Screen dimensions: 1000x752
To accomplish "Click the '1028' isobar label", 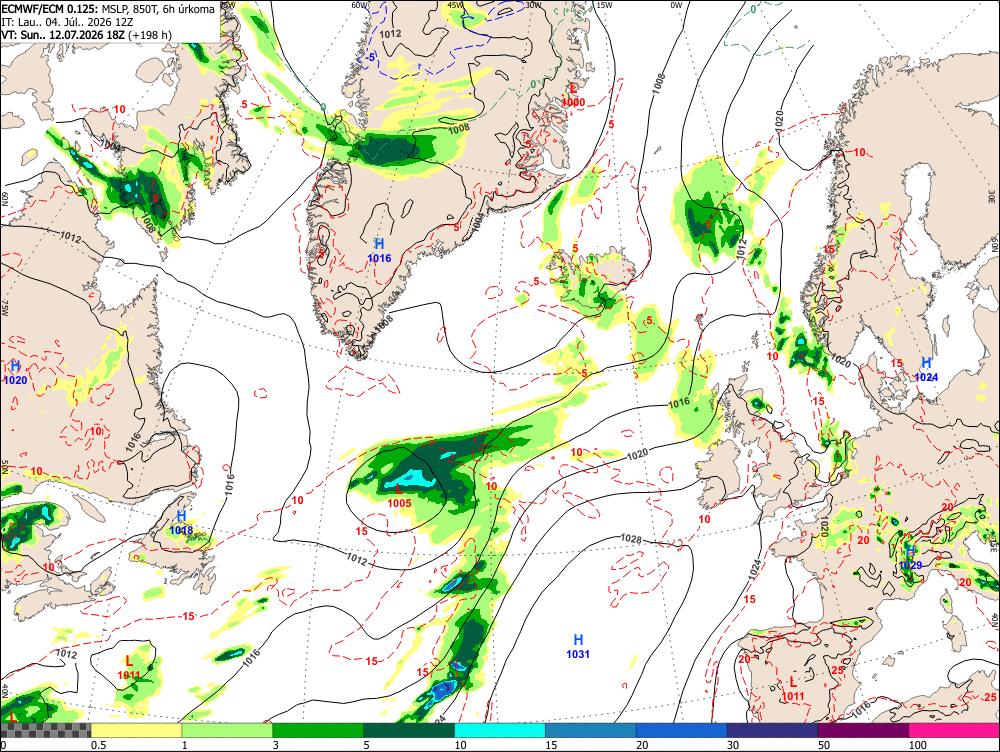I will (x=631, y=540).
